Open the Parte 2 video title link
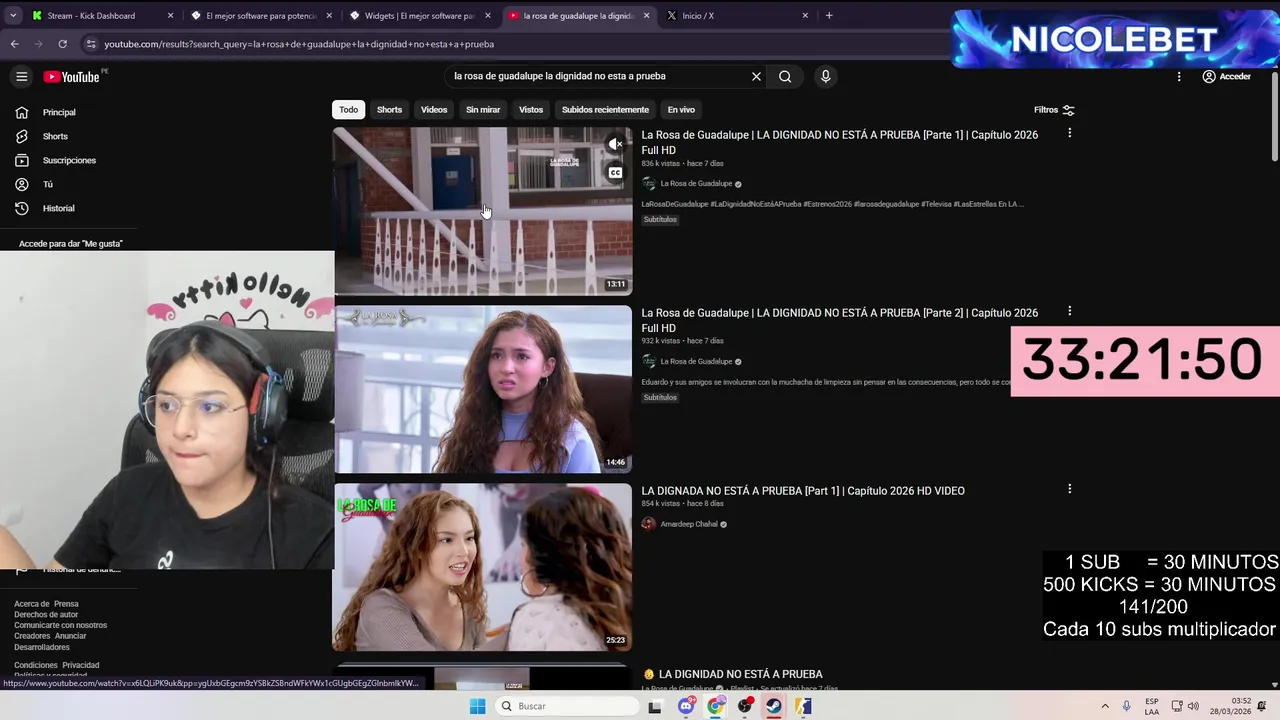 coord(839,320)
